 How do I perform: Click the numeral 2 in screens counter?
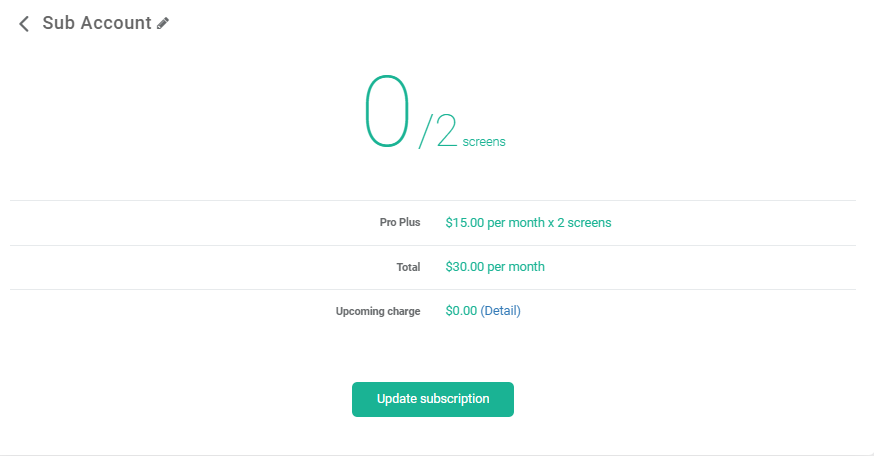tap(447, 130)
